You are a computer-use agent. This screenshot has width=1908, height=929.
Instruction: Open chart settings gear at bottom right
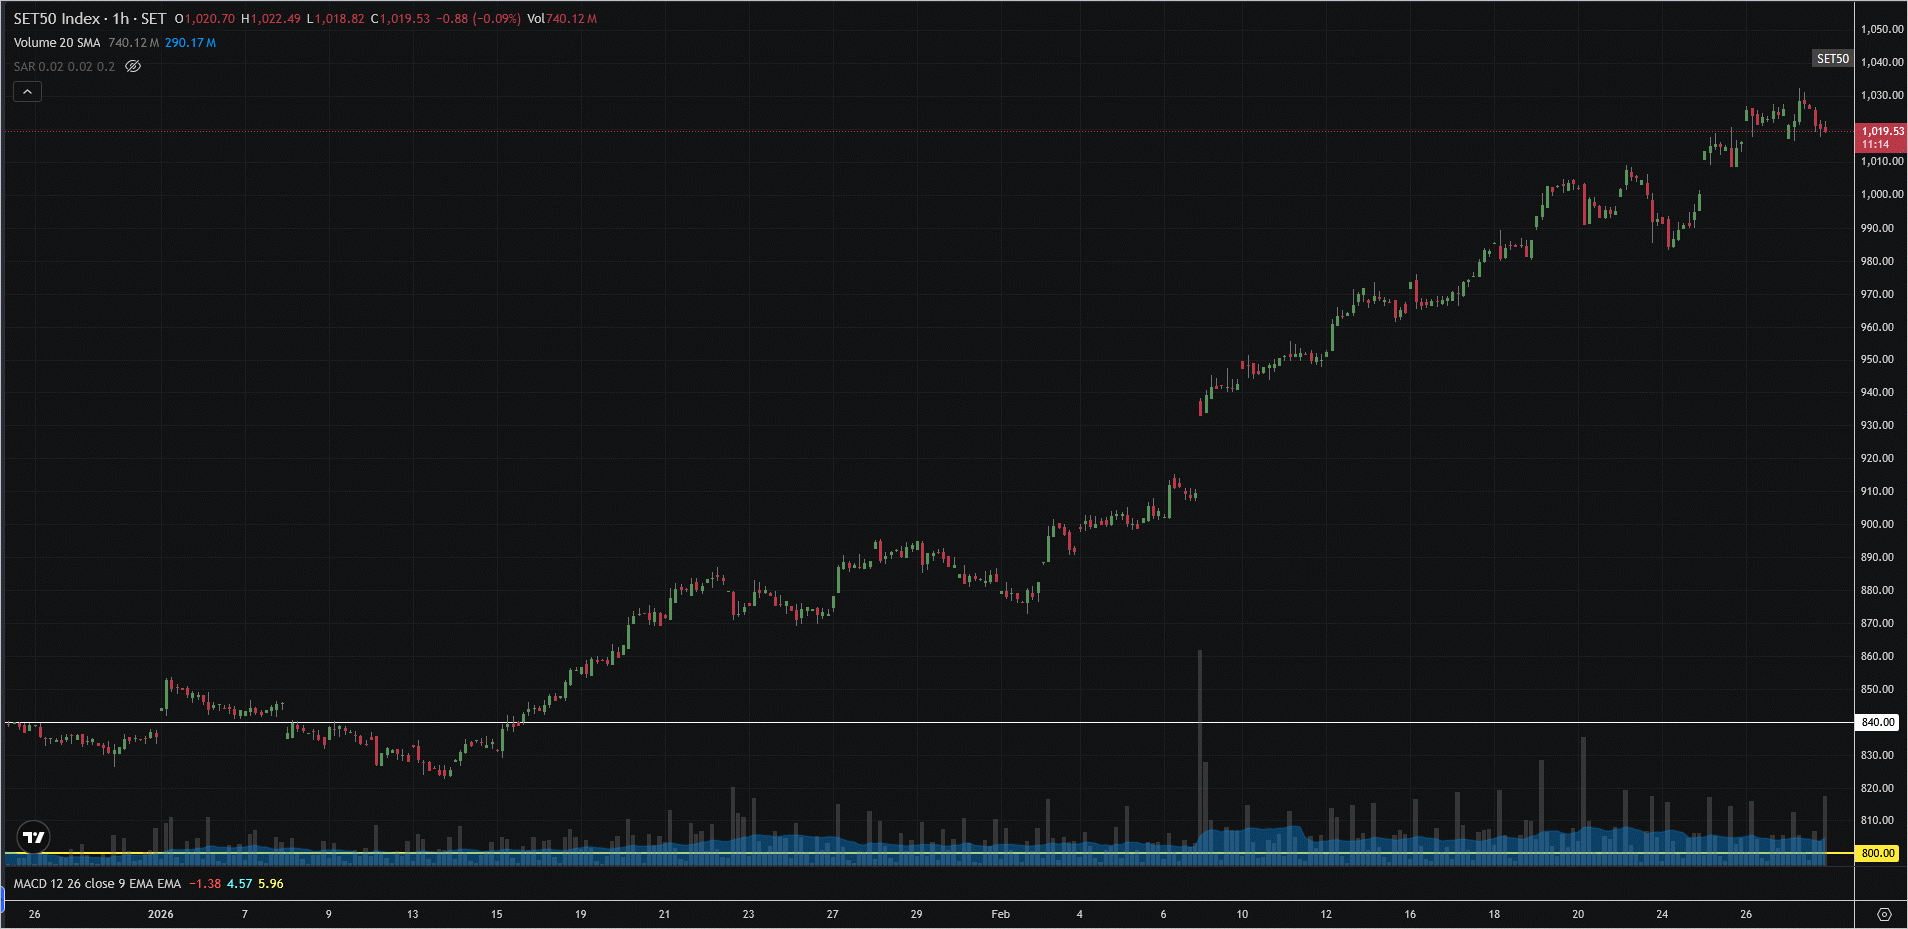point(1884,914)
